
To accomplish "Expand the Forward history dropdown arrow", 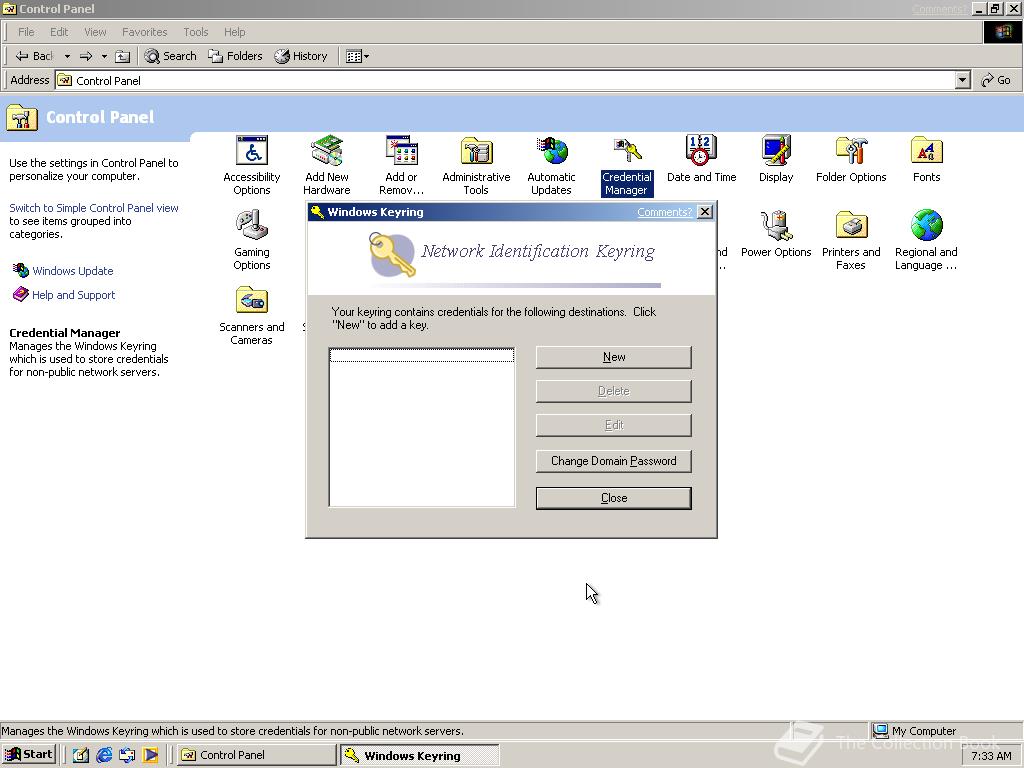I will point(104,56).
